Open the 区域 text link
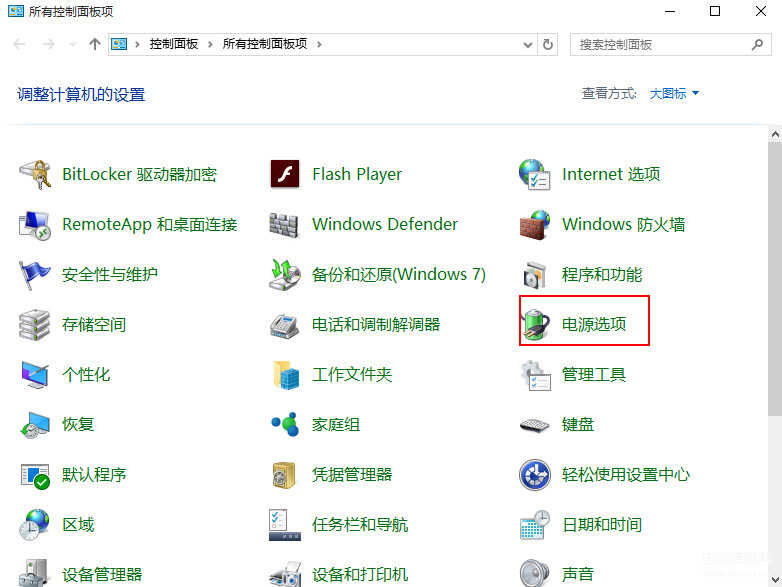The width and height of the screenshot is (782, 587). [78, 525]
